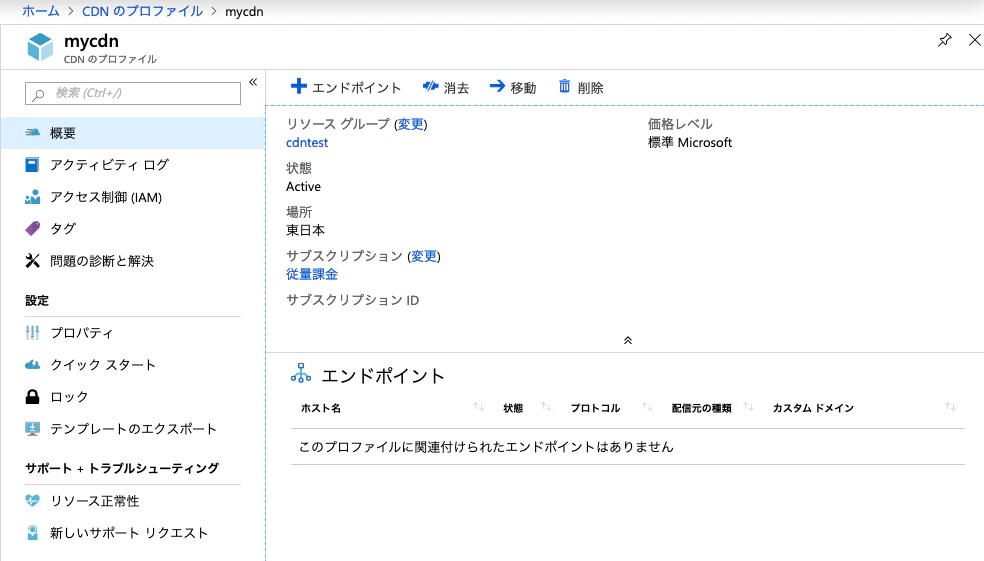Image resolution: width=984 pixels, height=561 pixels.
Task: Click 消去 purge toolbar button
Action: pyautogui.click(x=446, y=87)
